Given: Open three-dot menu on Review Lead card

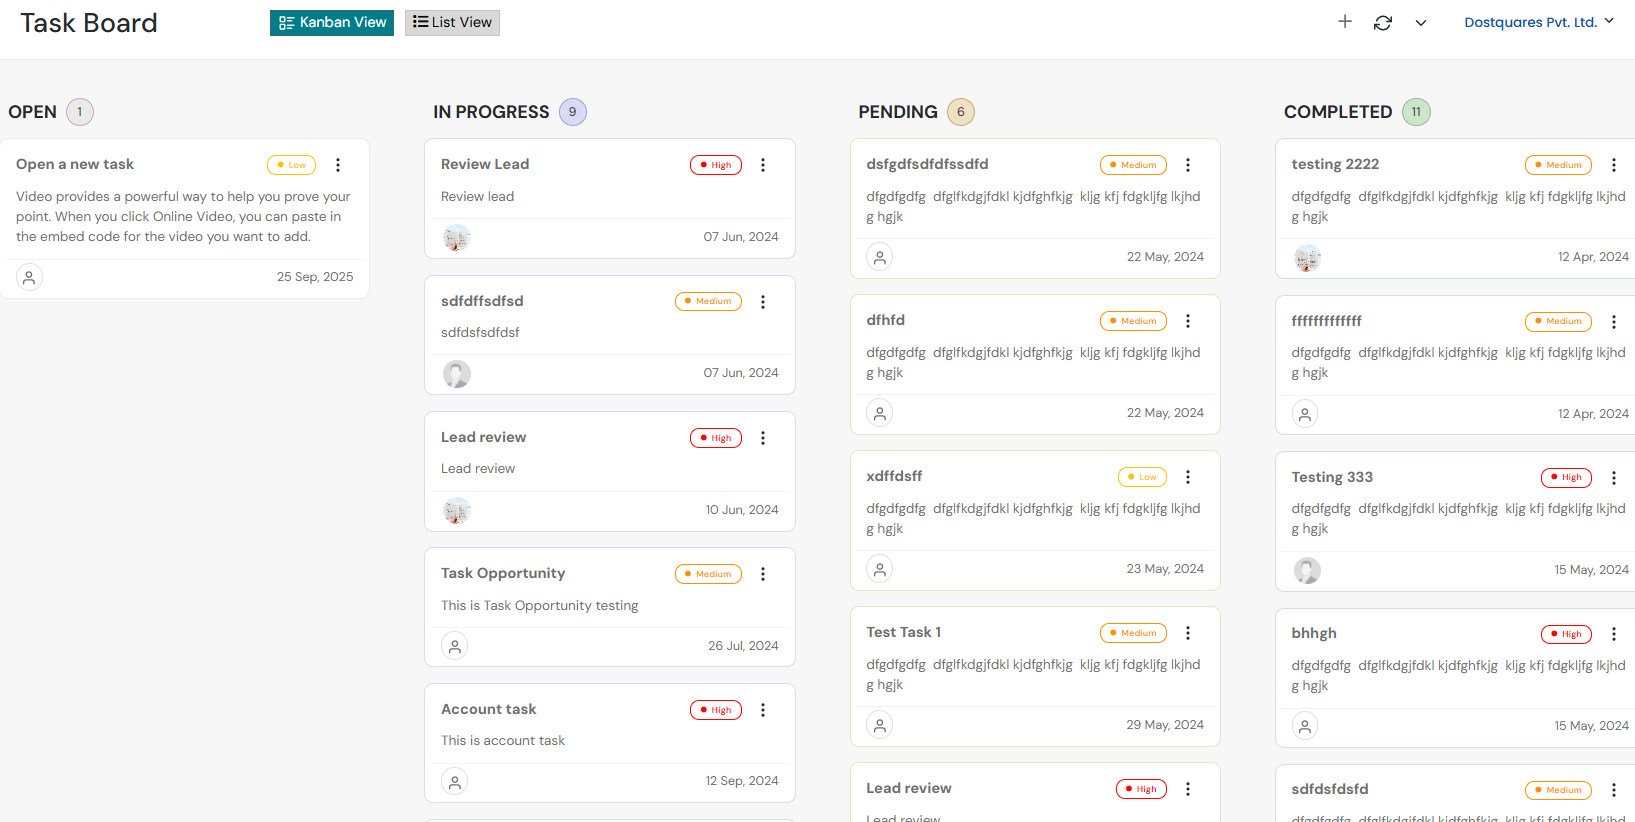Looking at the screenshot, I should [763, 165].
